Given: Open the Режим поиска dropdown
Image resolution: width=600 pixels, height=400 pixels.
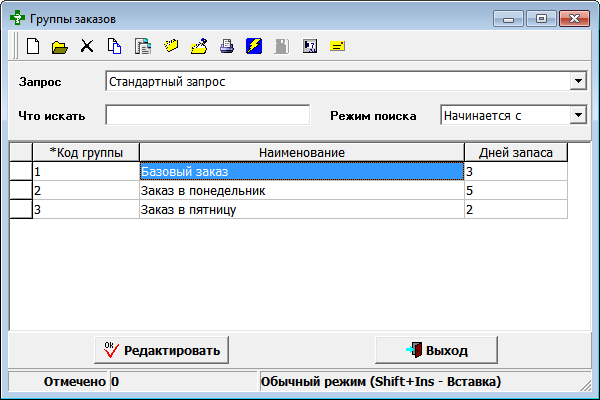Looking at the screenshot, I should 577,115.
